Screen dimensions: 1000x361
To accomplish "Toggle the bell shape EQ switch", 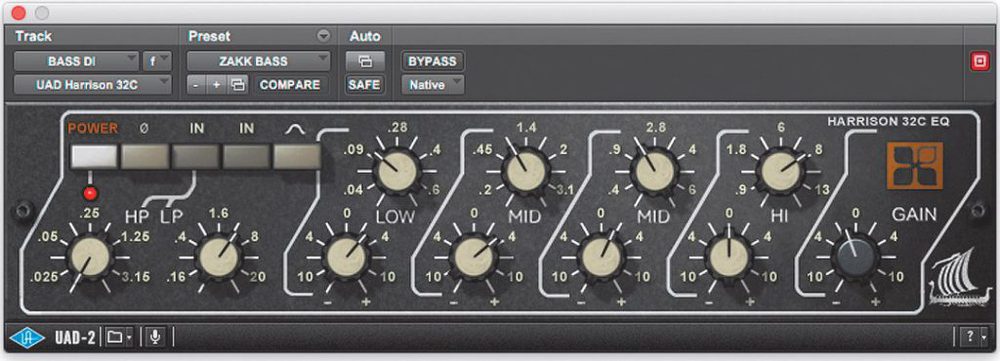I will coord(297,156).
